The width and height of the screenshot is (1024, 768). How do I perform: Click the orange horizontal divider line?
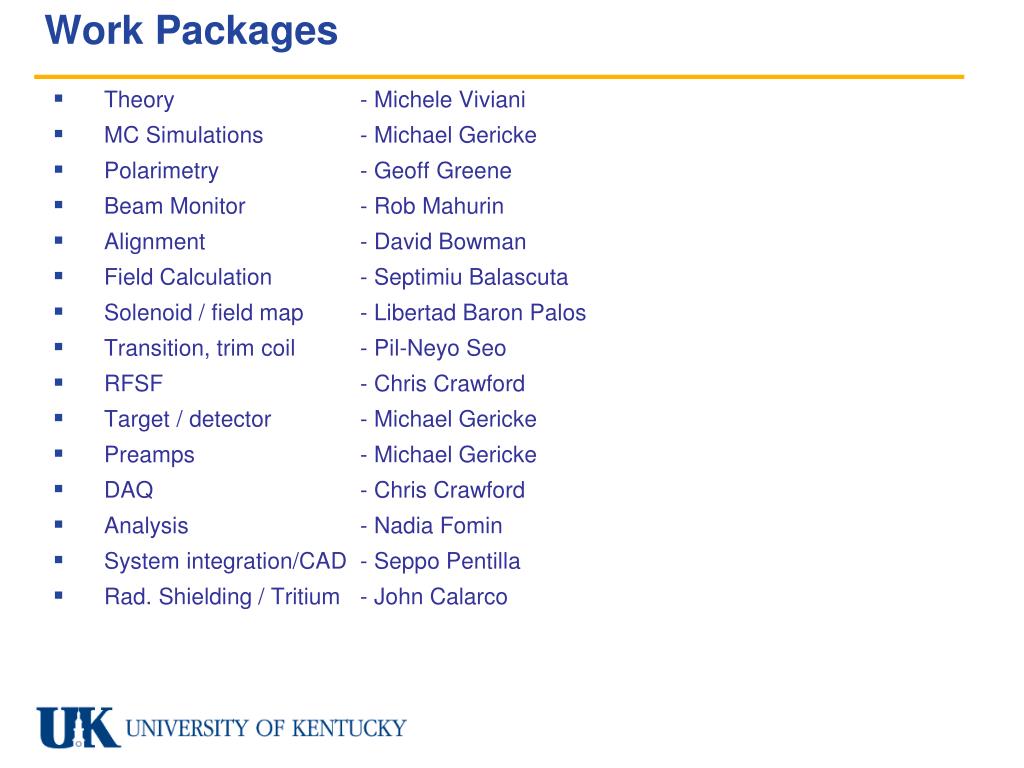tap(499, 76)
